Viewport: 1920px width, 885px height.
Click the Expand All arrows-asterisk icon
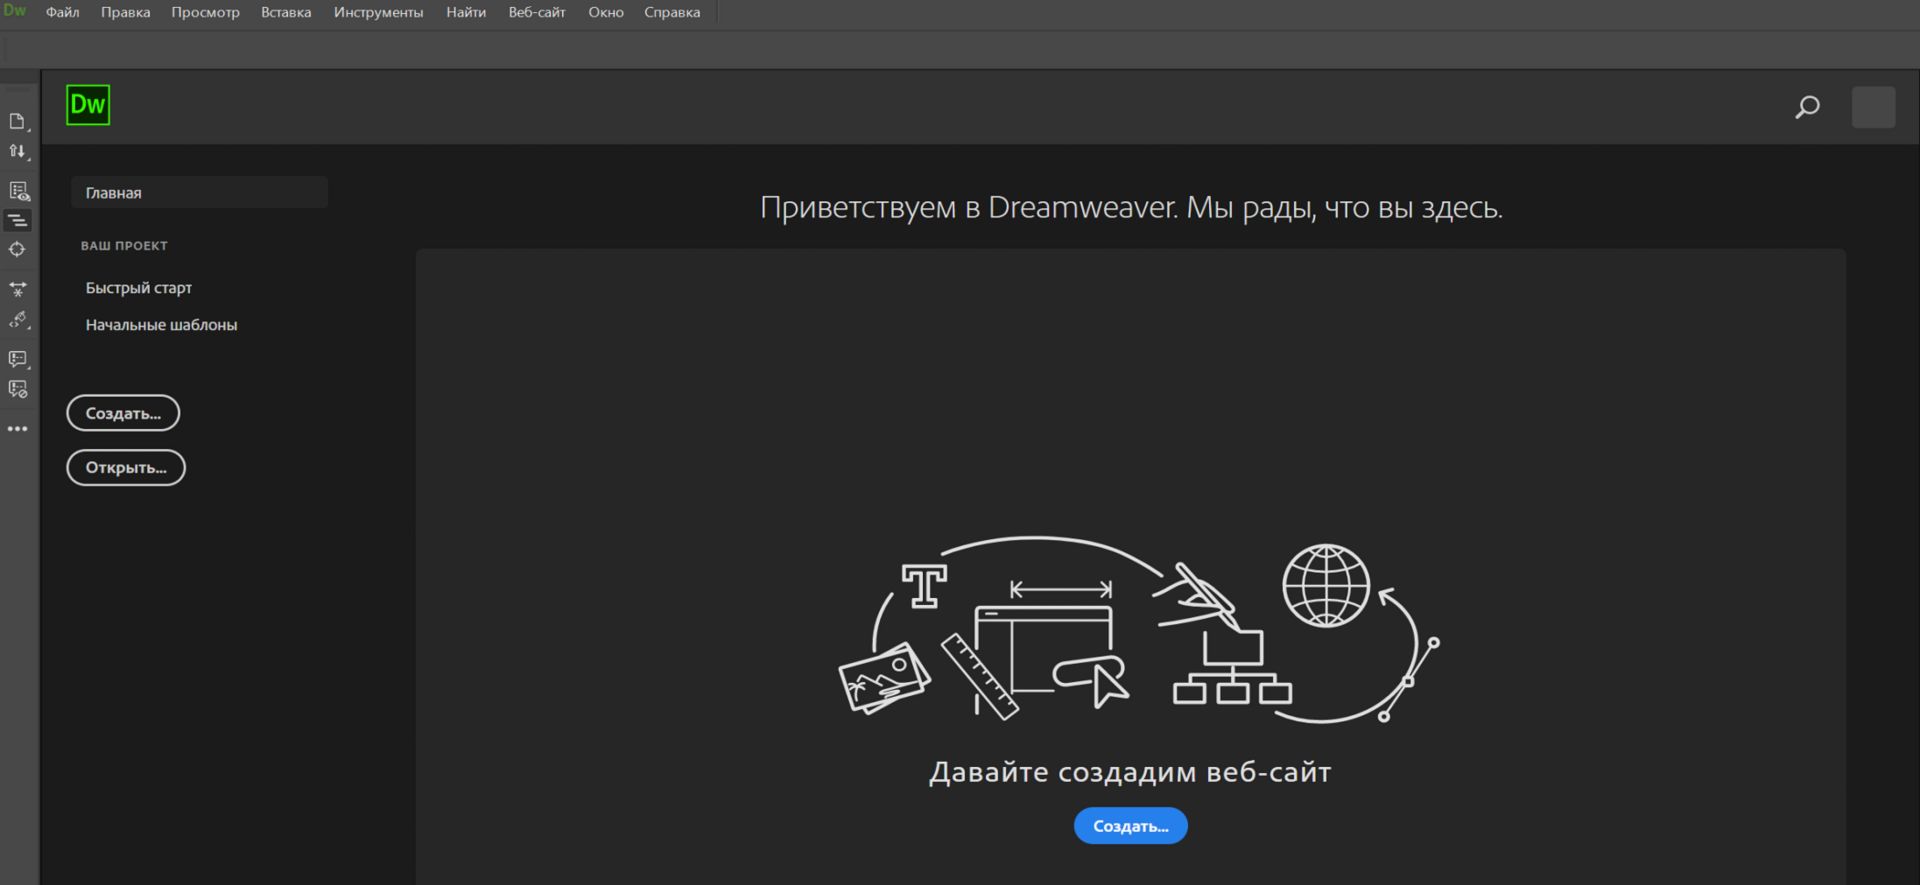pyautogui.click(x=18, y=290)
